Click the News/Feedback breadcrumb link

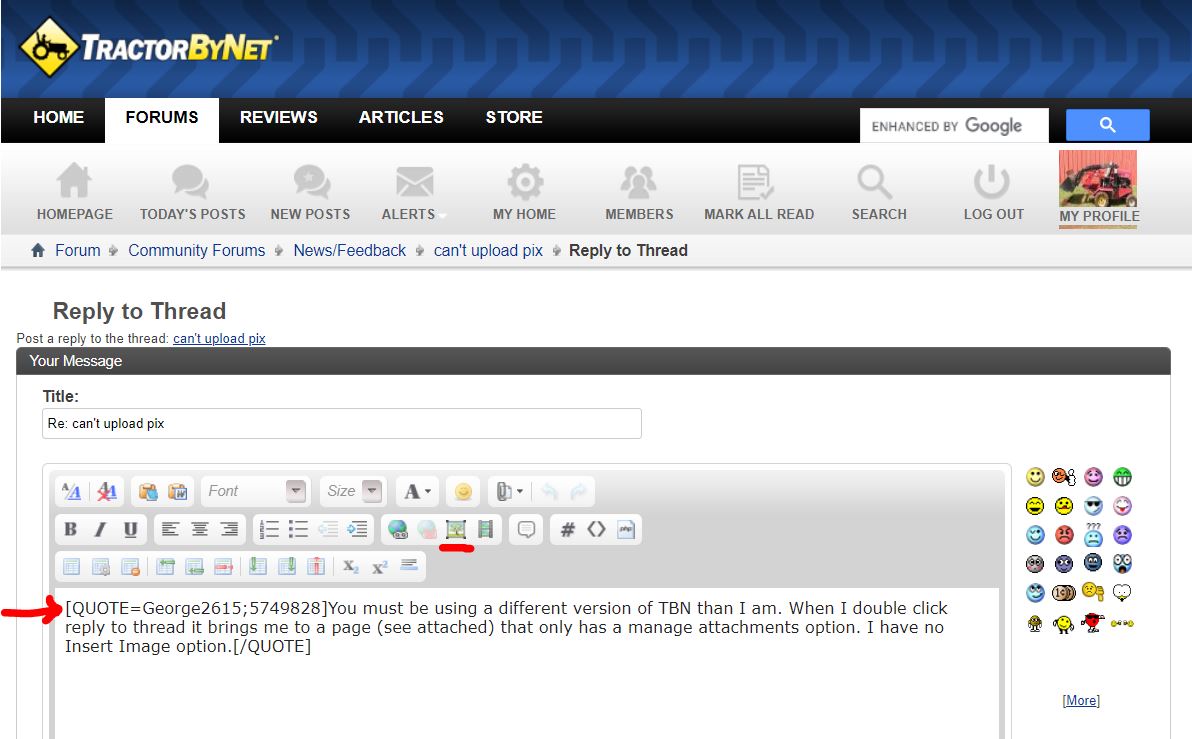(x=350, y=250)
